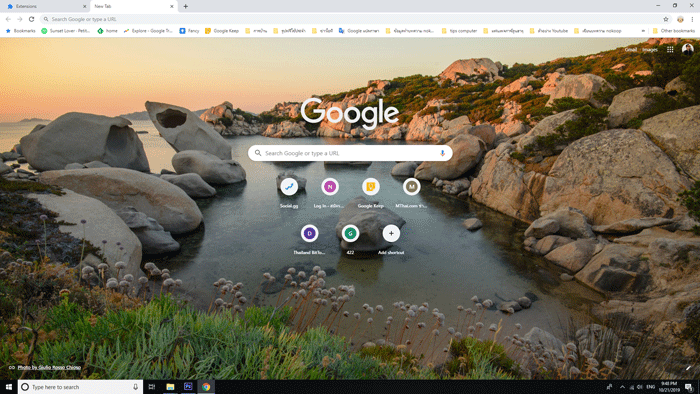The height and width of the screenshot is (394, 700).
Task: Open the home bookmark
Action: [108, 31]
